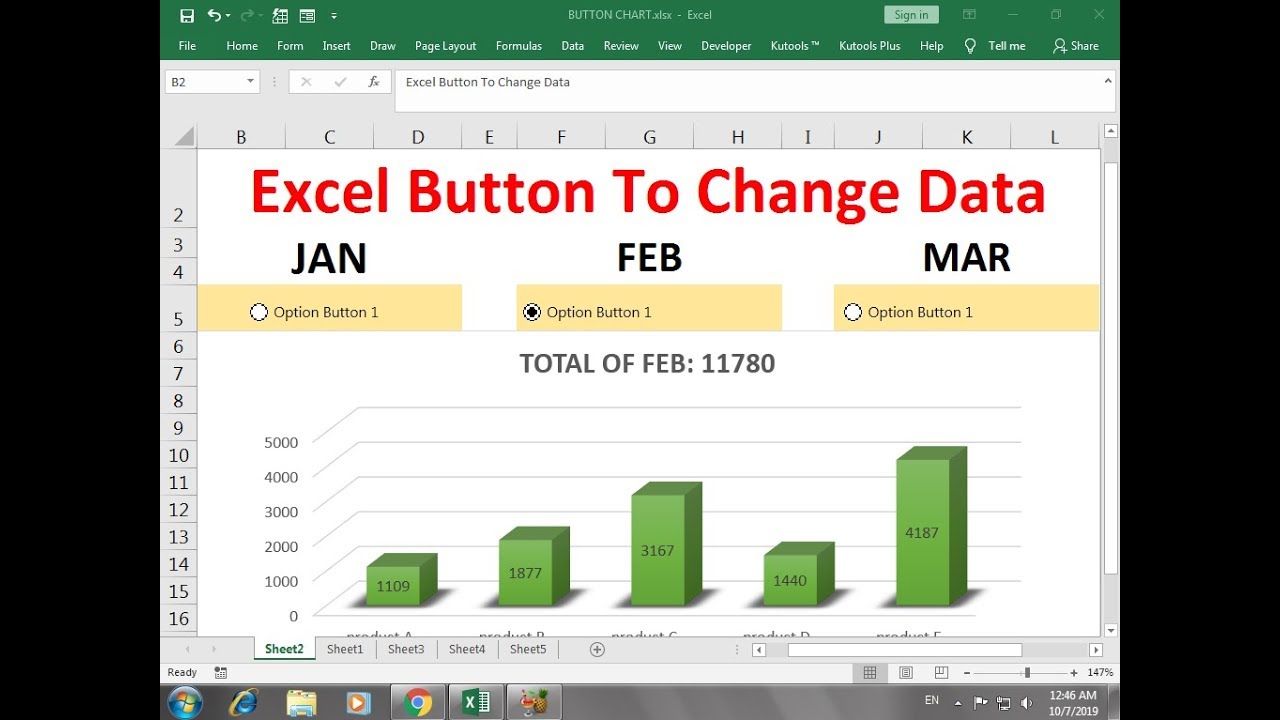Switch to the Sheet1 tab
Screen dimensions: 1280x720
(345, 649)
